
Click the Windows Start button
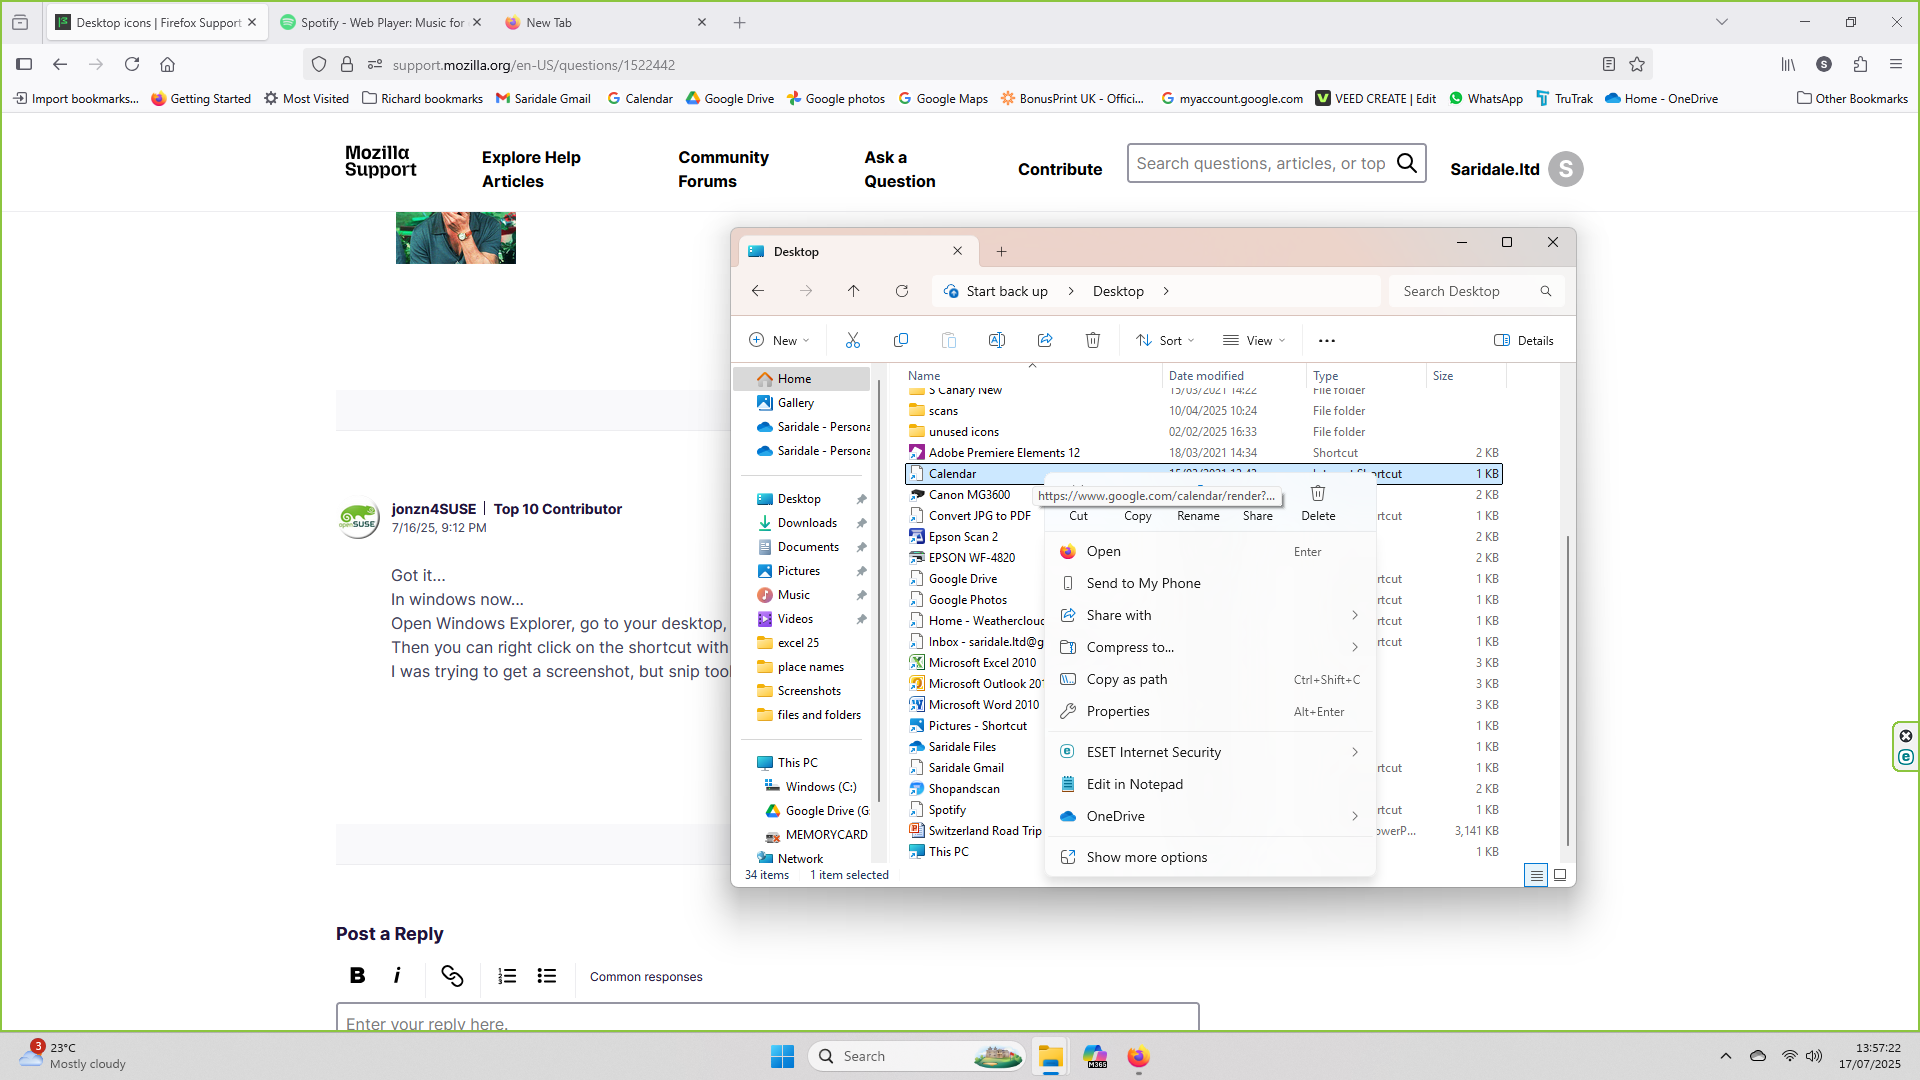coord(782,1056)
